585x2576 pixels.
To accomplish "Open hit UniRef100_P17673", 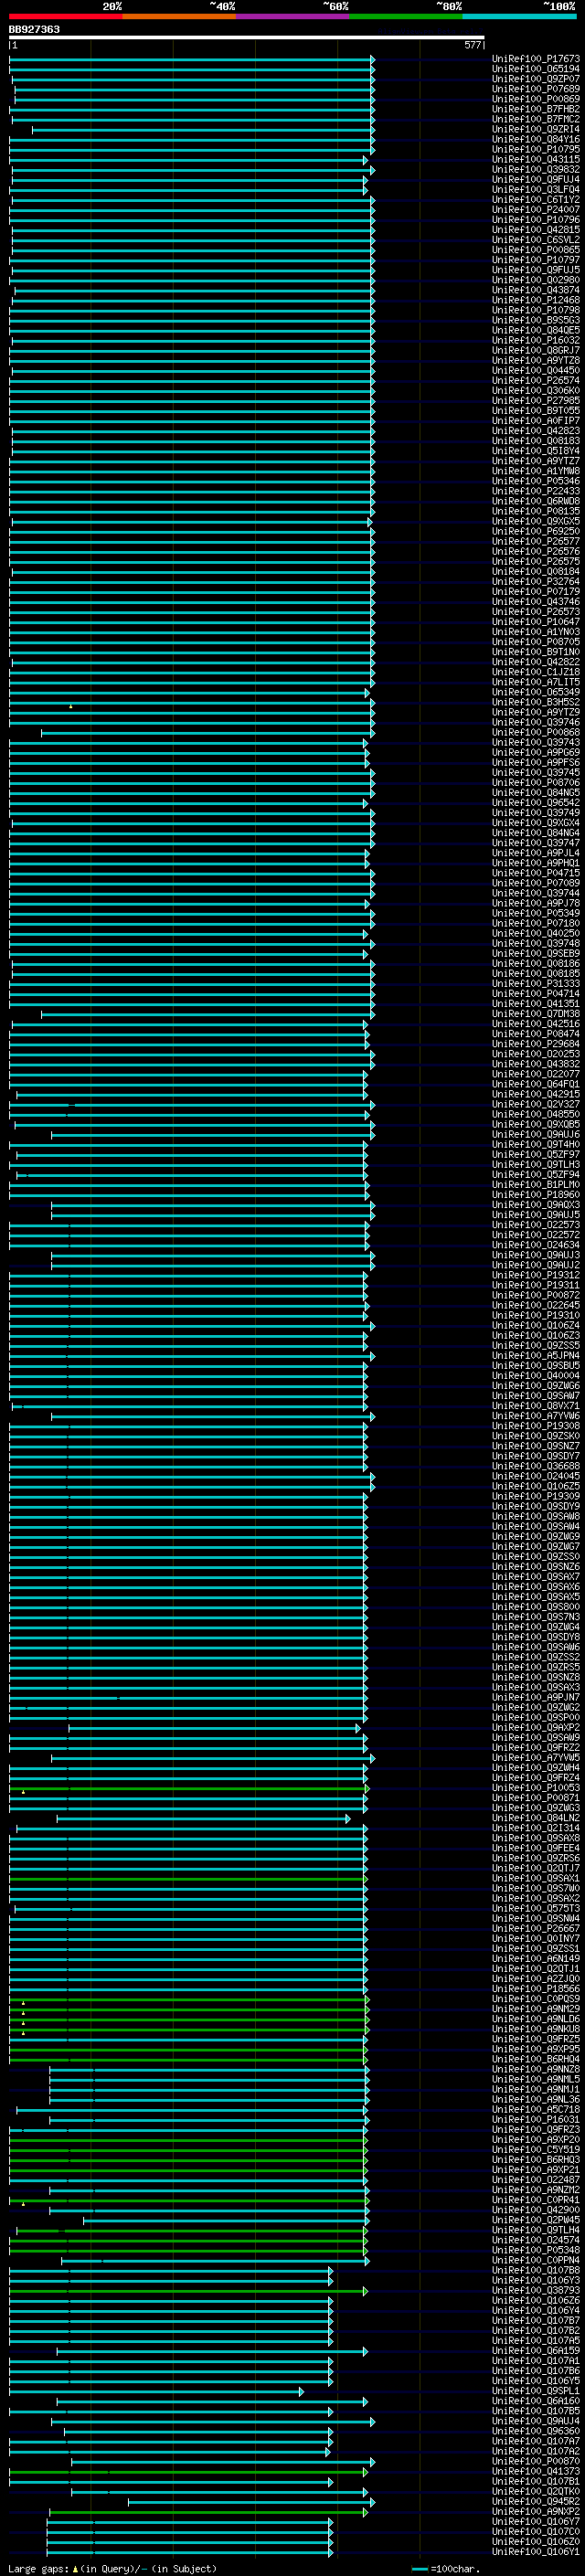I will tap(536, 59).
